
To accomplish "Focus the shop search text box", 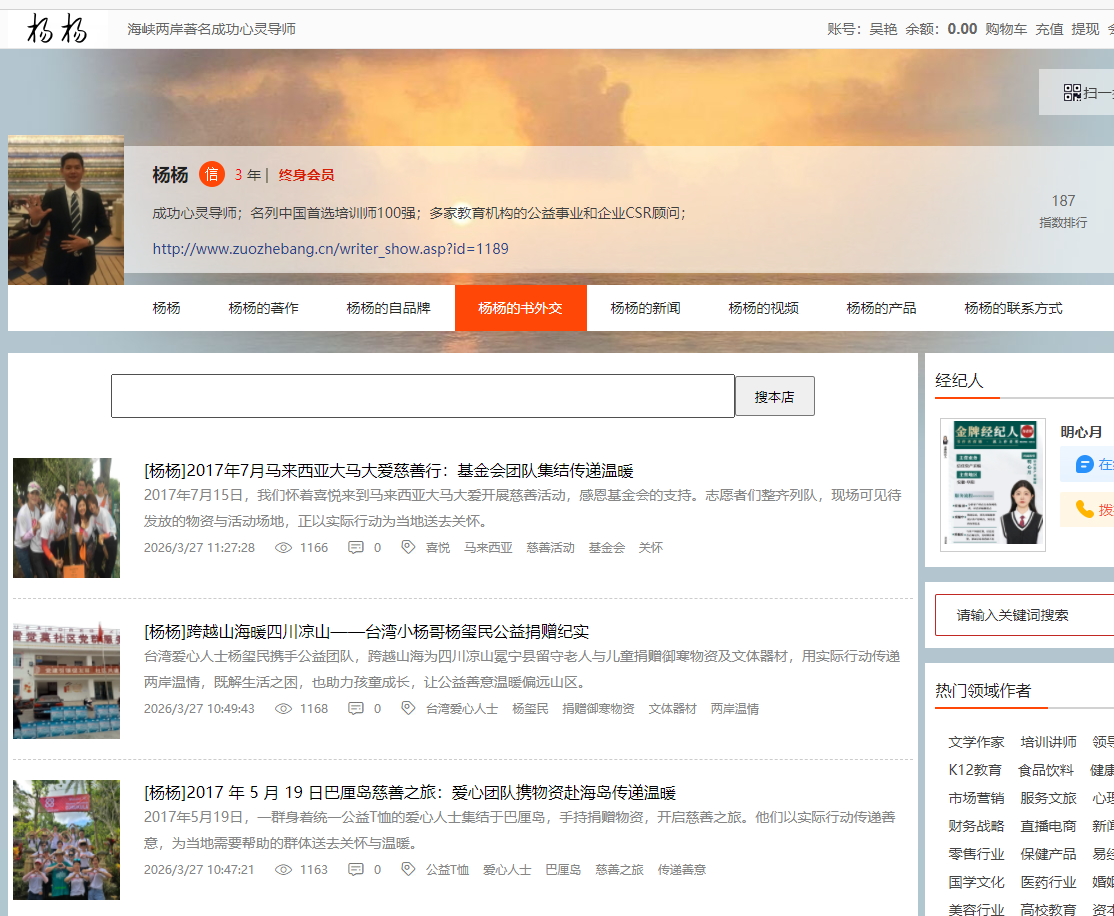I will [422, 396].
